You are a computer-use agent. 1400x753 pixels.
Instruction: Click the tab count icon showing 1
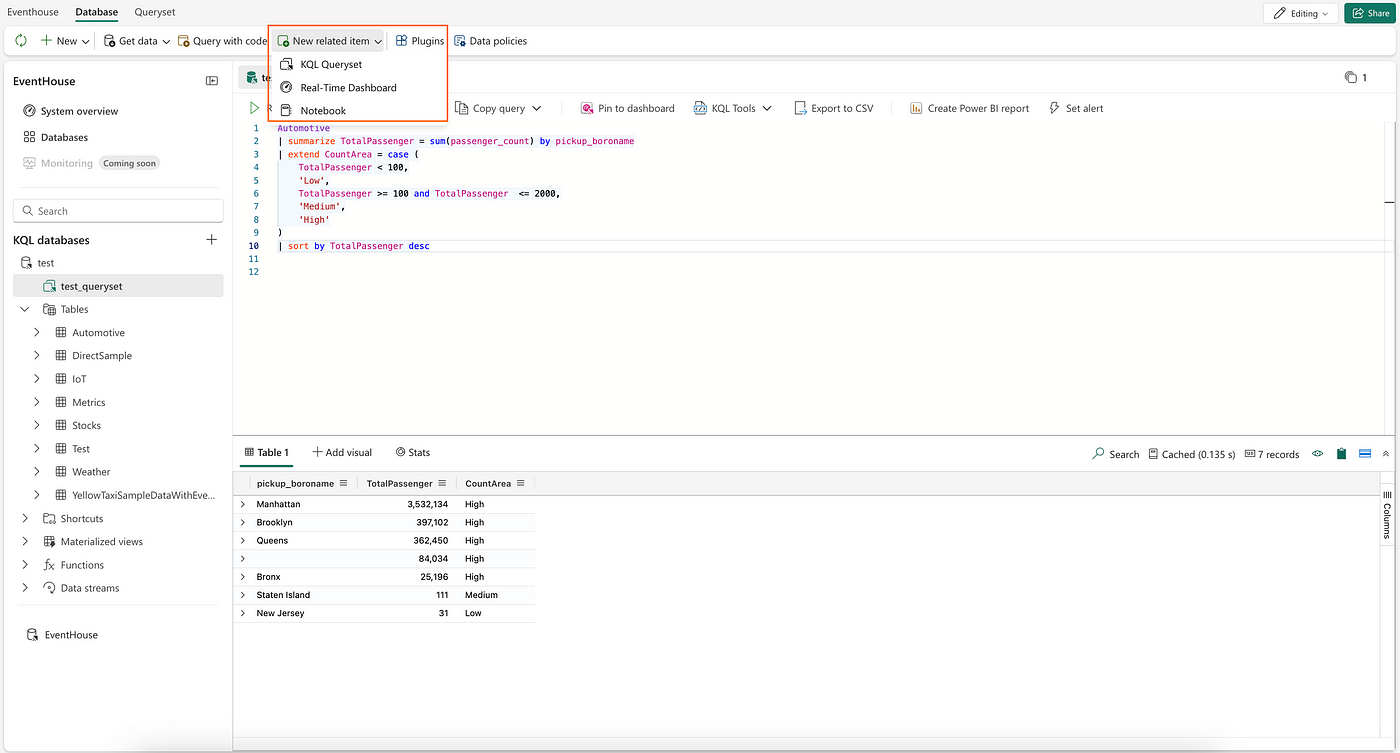tap(1356, 77)
